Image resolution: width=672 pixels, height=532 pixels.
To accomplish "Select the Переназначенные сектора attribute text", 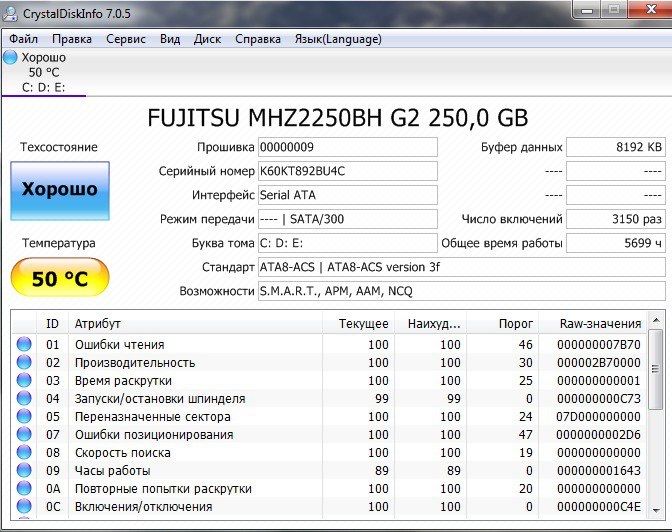I will (x=153, y=417).
